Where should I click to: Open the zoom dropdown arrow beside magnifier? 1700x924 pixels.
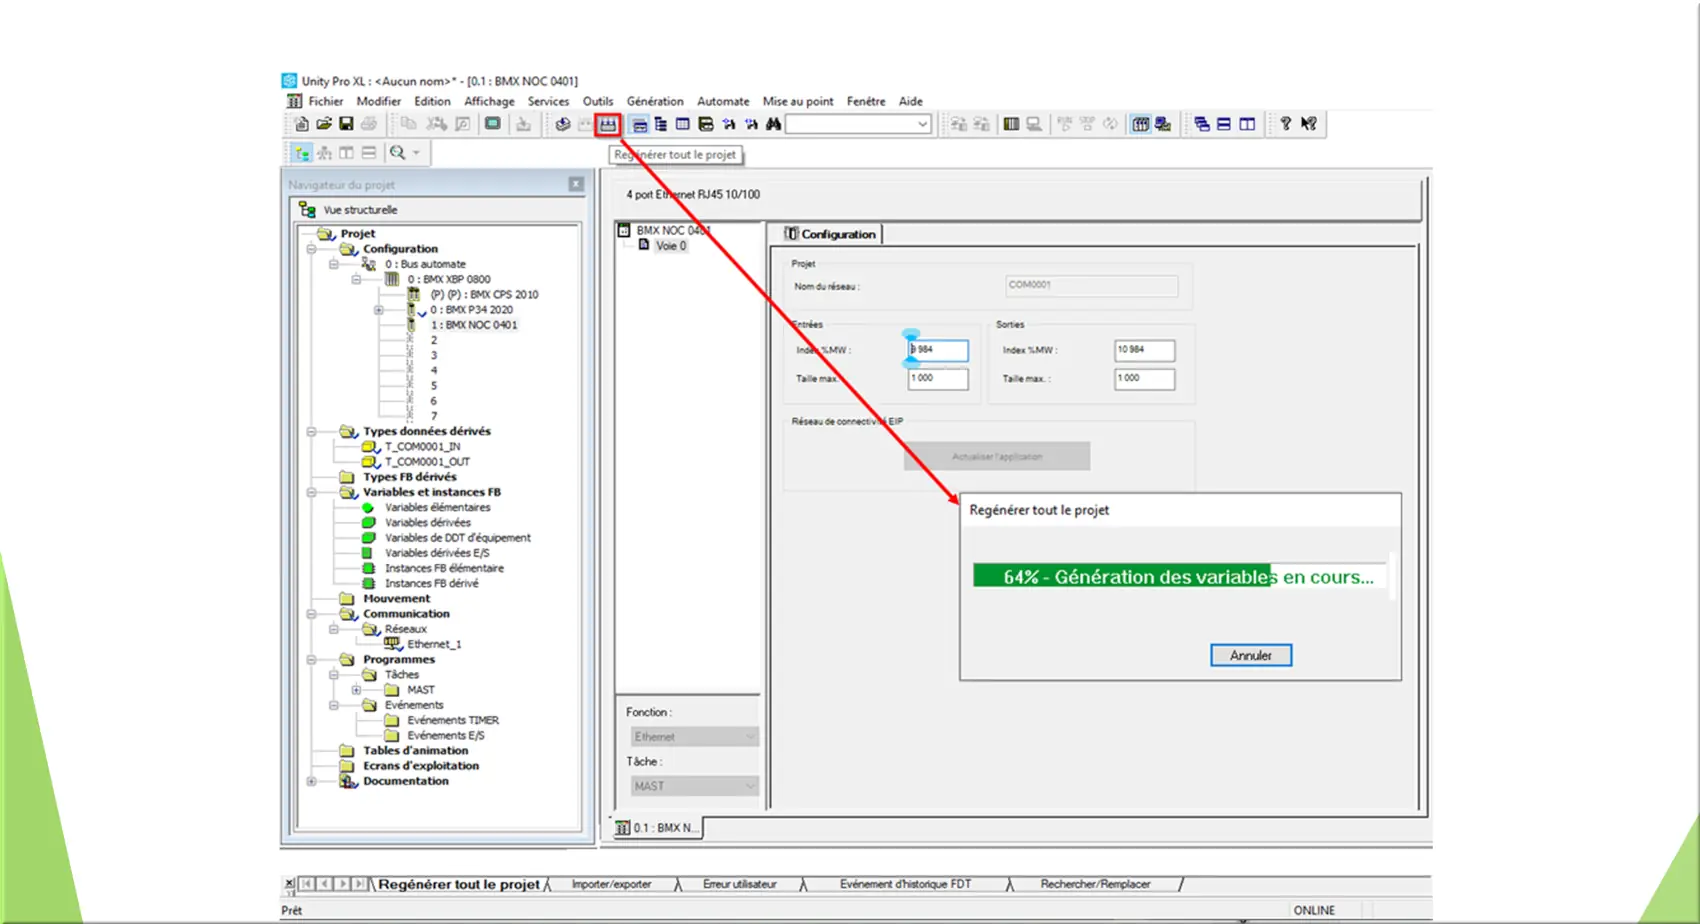[416, 153]
